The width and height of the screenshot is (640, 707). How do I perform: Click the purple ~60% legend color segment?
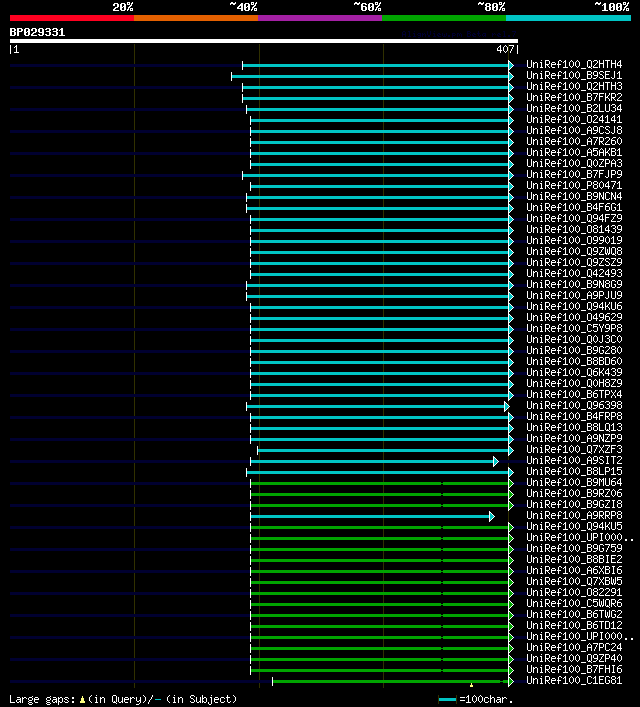coord(320,18)
